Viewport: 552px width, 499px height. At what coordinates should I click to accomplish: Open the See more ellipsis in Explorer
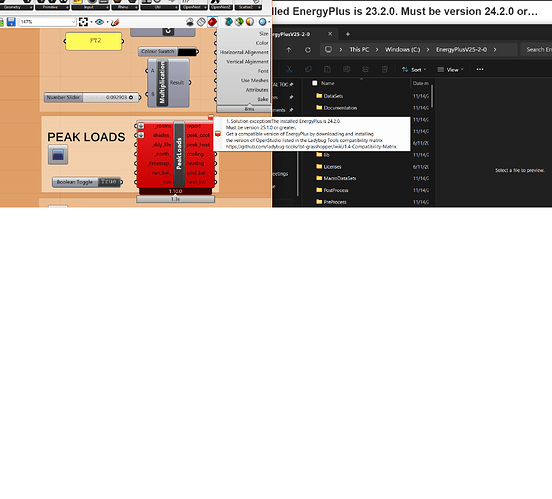point(480,69)
